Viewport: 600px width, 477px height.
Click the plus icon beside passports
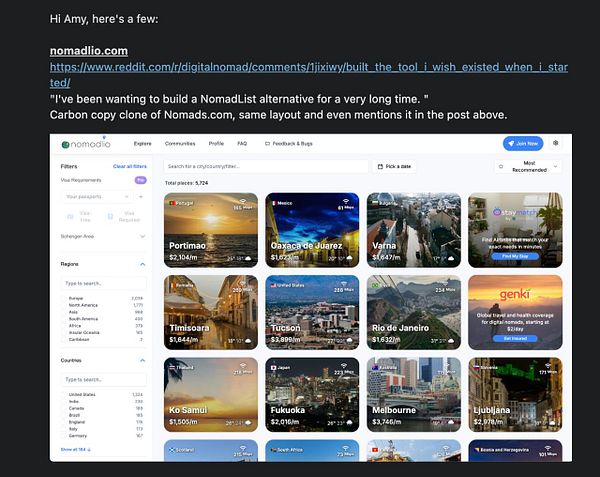point(141,197)
